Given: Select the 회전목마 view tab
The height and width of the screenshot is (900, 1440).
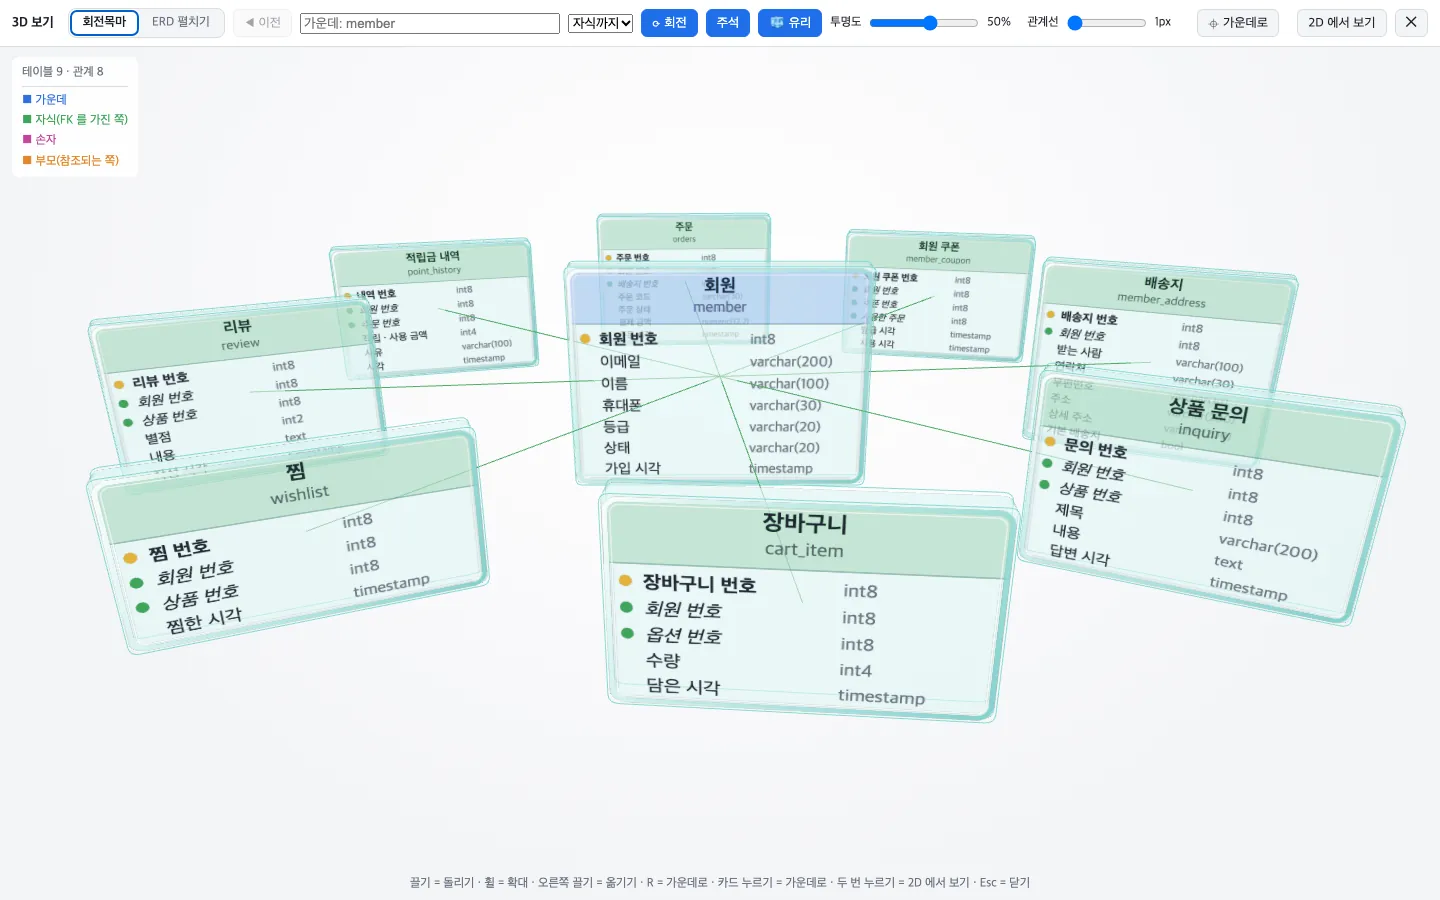Looking at the screenshot, I should coord(104,22).
